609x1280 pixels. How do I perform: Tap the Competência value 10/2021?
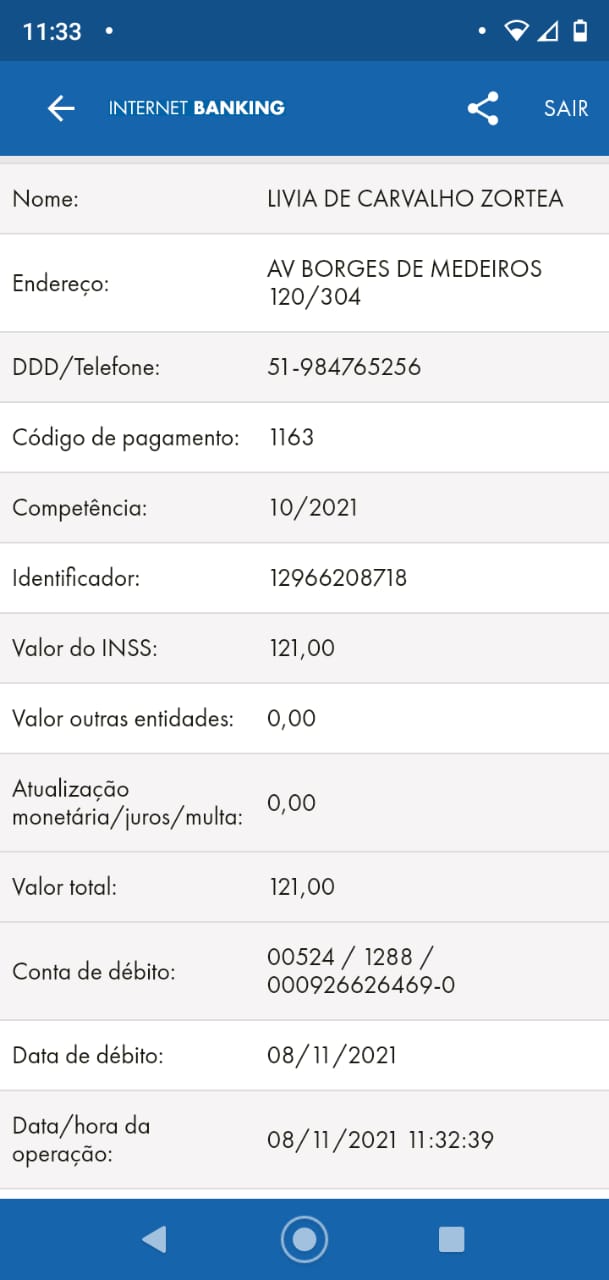point(313,508)
